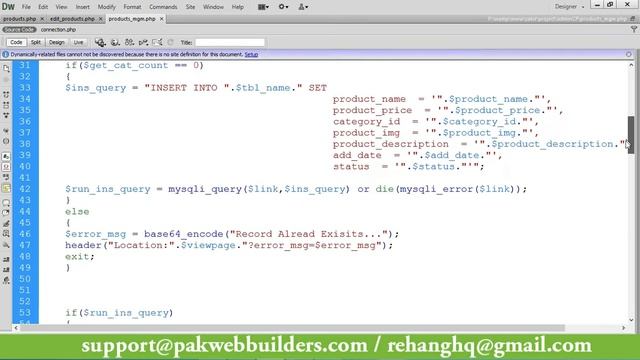Open the Modify menu
The image size is (640, 360).
pos(107,7)
